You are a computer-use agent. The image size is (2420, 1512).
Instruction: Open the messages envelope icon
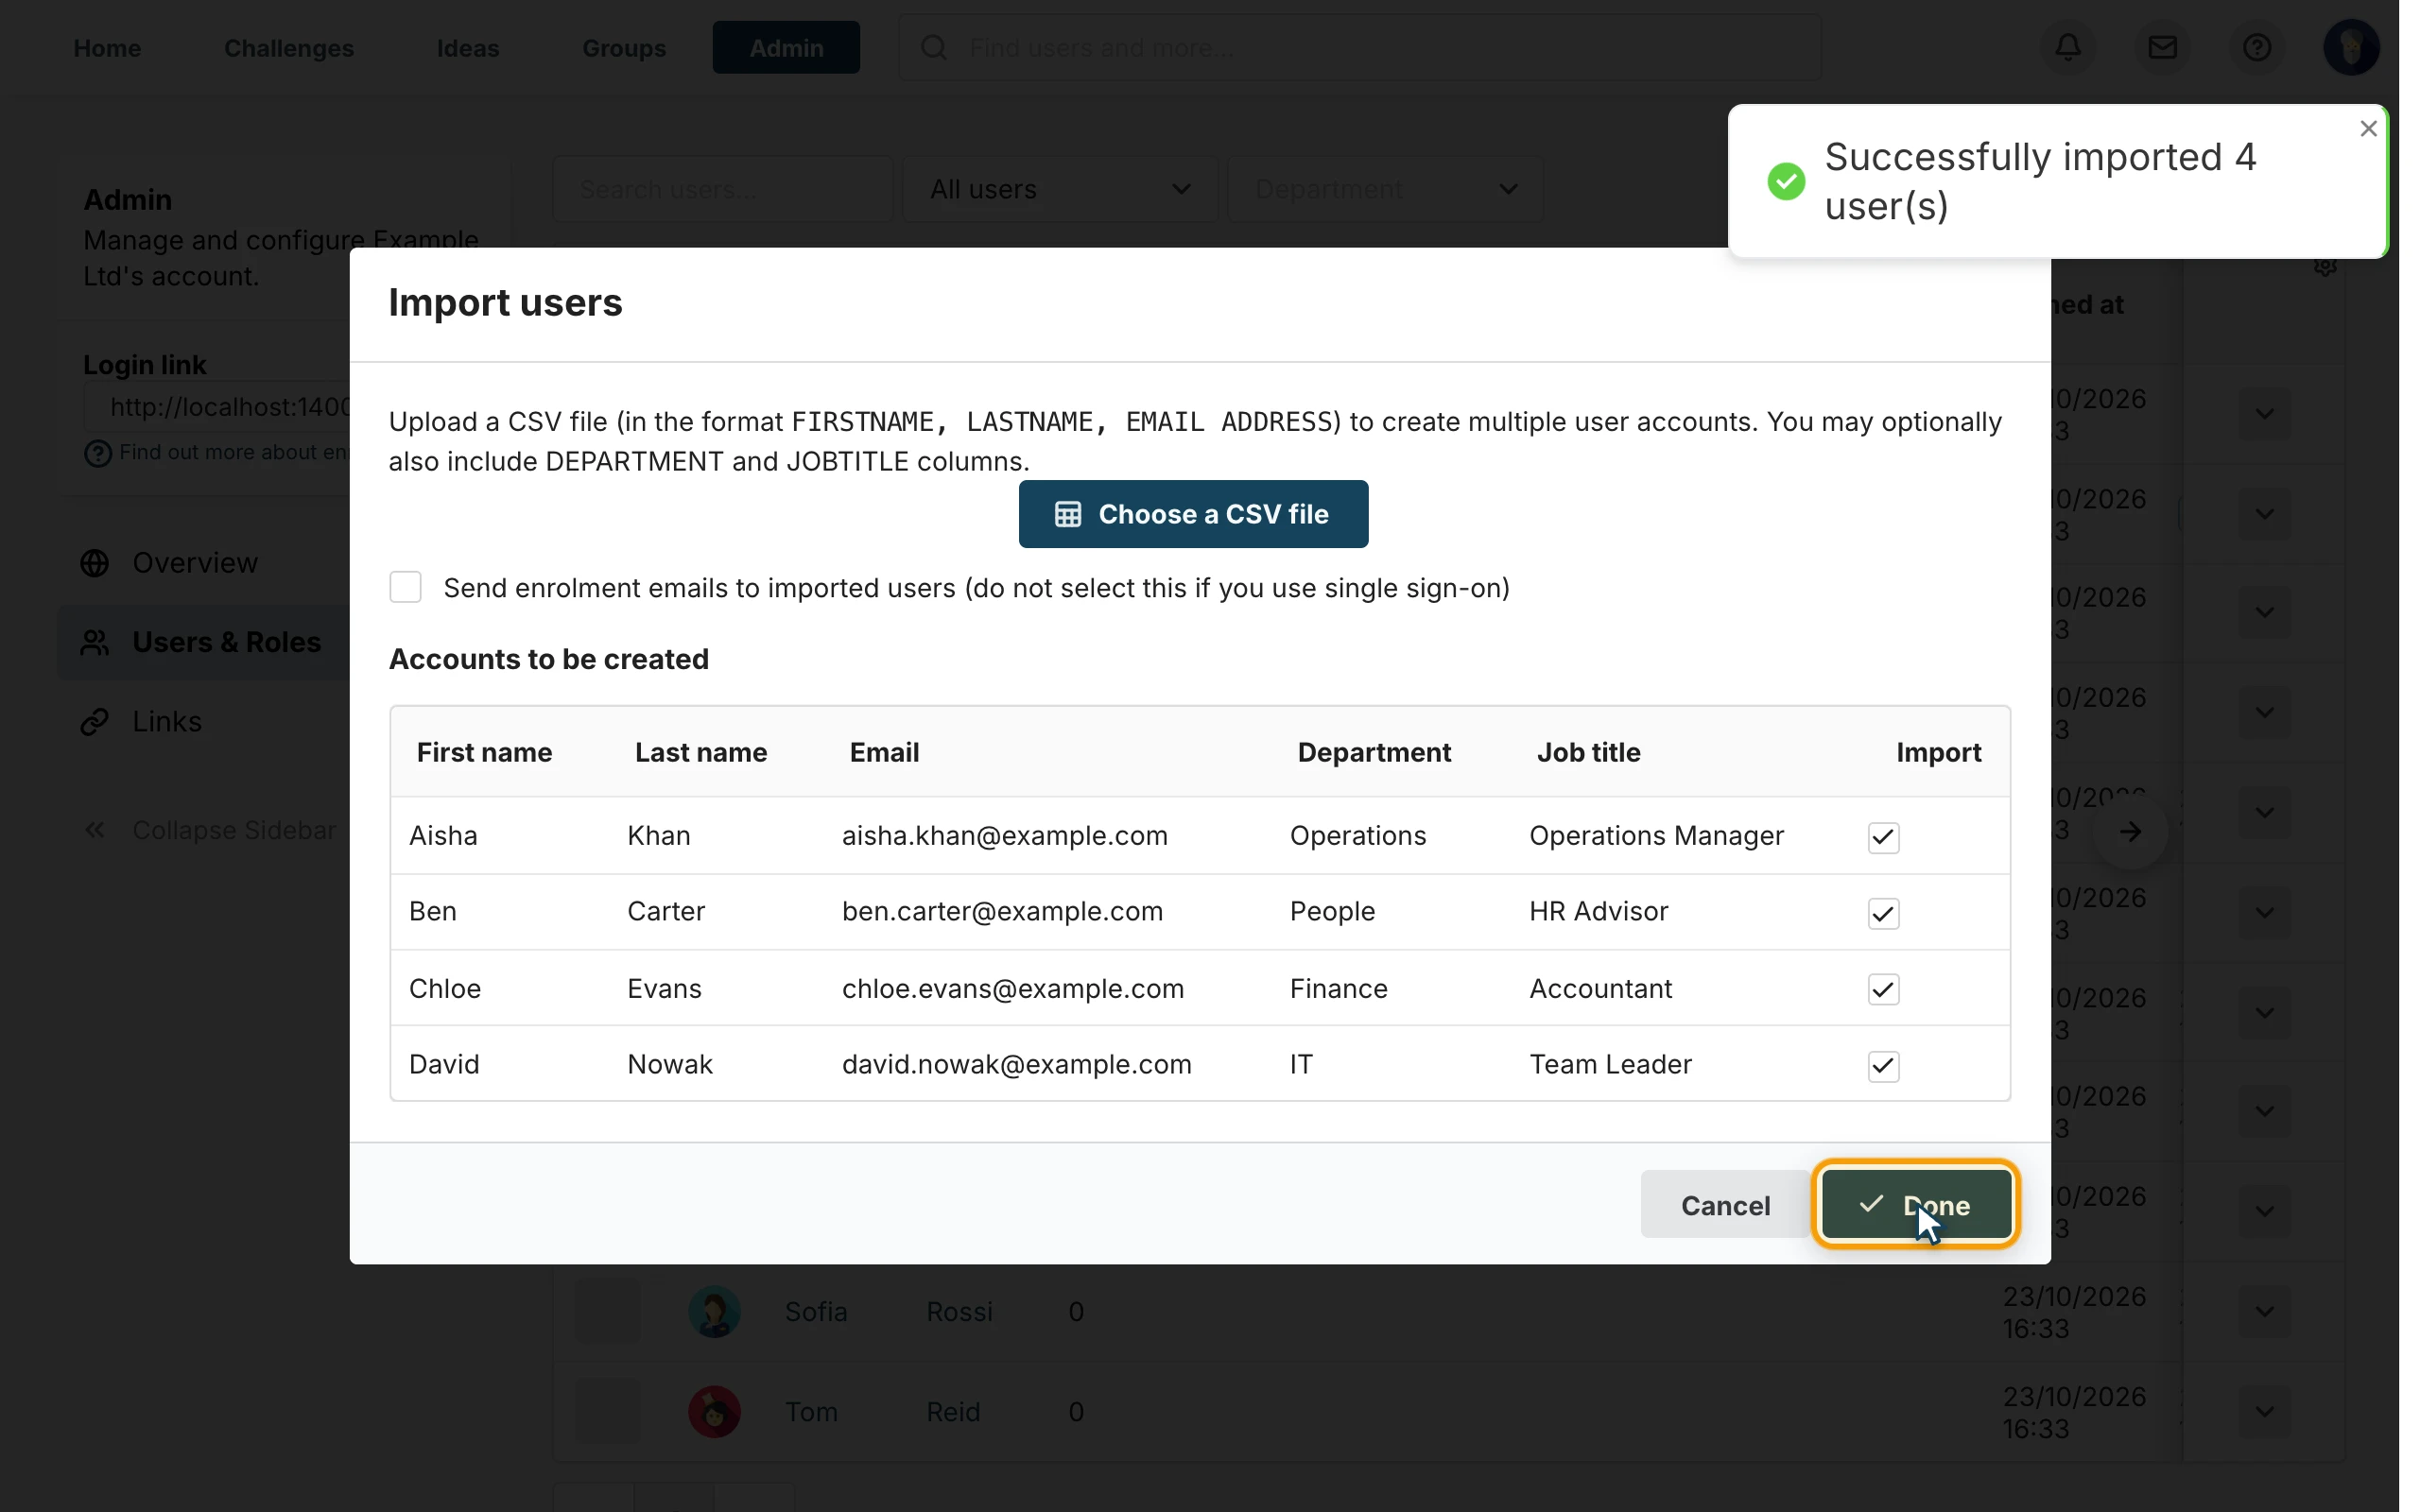tap(2162, 47)
